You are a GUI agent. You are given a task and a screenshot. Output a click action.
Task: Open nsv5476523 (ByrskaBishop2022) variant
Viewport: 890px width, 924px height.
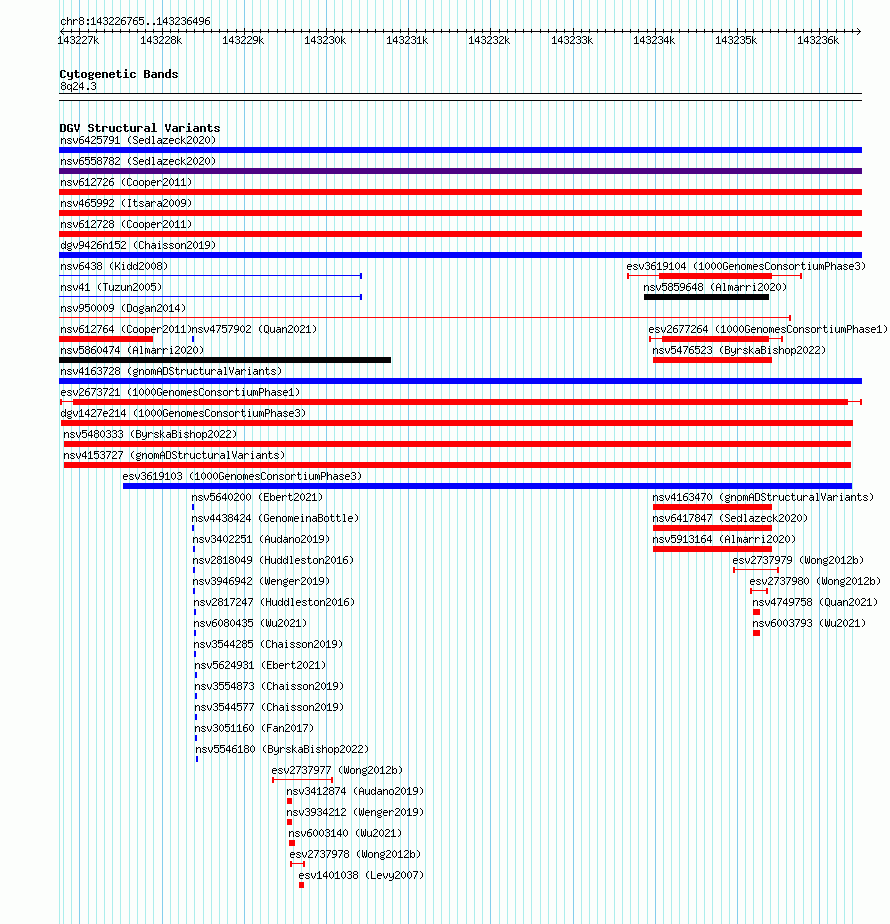(739, 351)
